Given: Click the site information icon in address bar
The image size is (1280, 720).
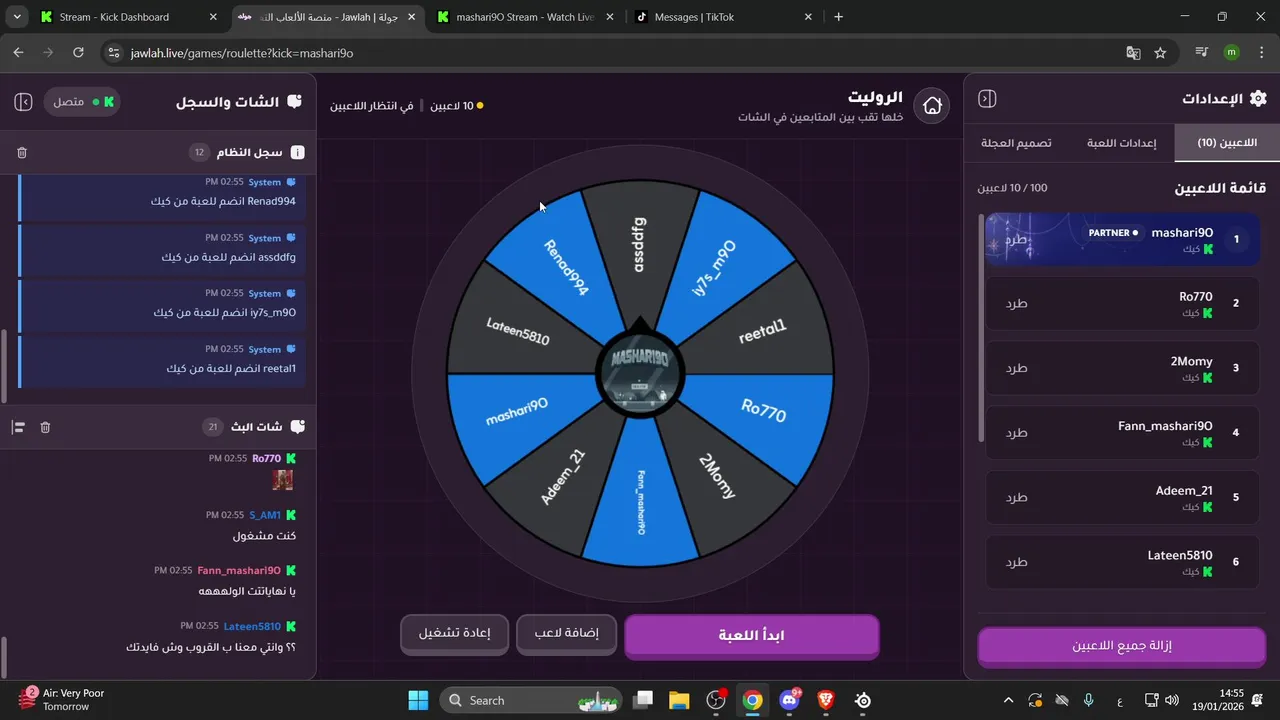Looking at the screenshot, I should click(114, 53).
